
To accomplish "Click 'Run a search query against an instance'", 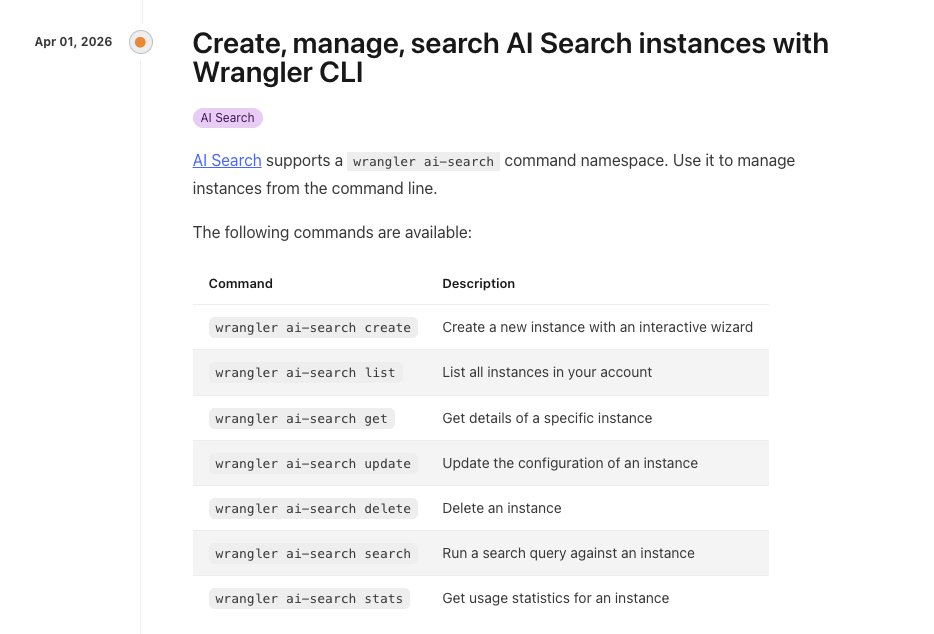I will coord(568,553).
